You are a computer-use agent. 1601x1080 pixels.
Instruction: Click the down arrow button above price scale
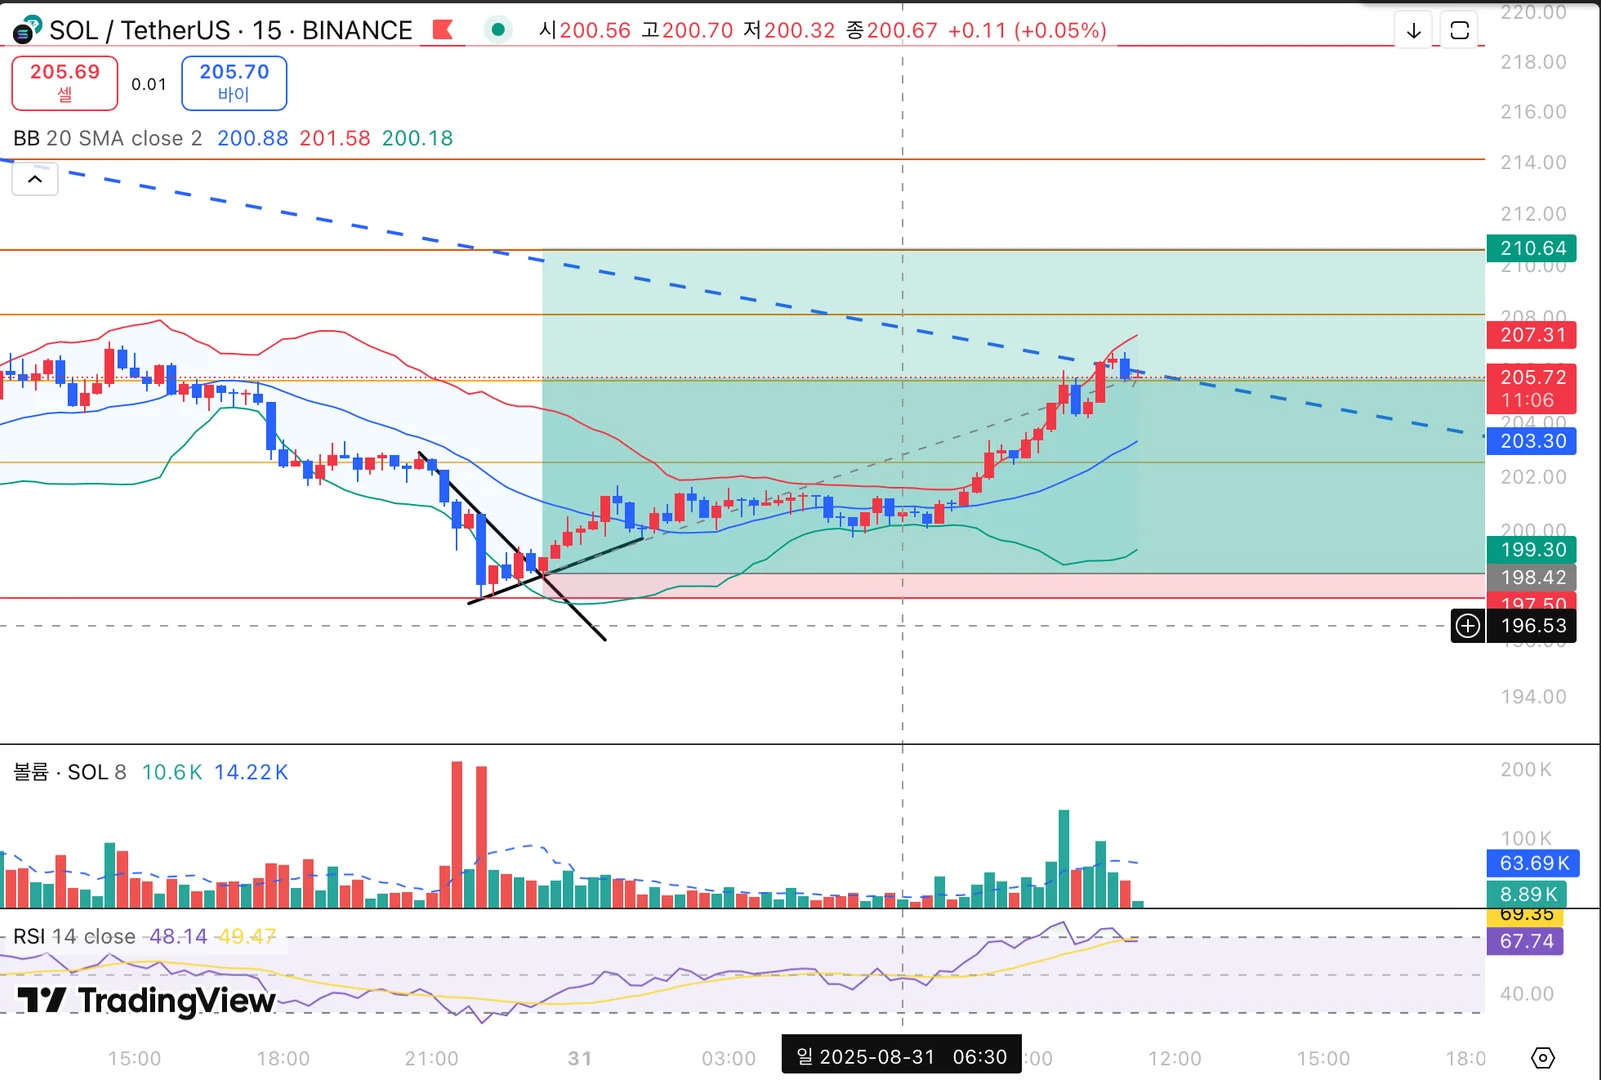click(1413, 30)
